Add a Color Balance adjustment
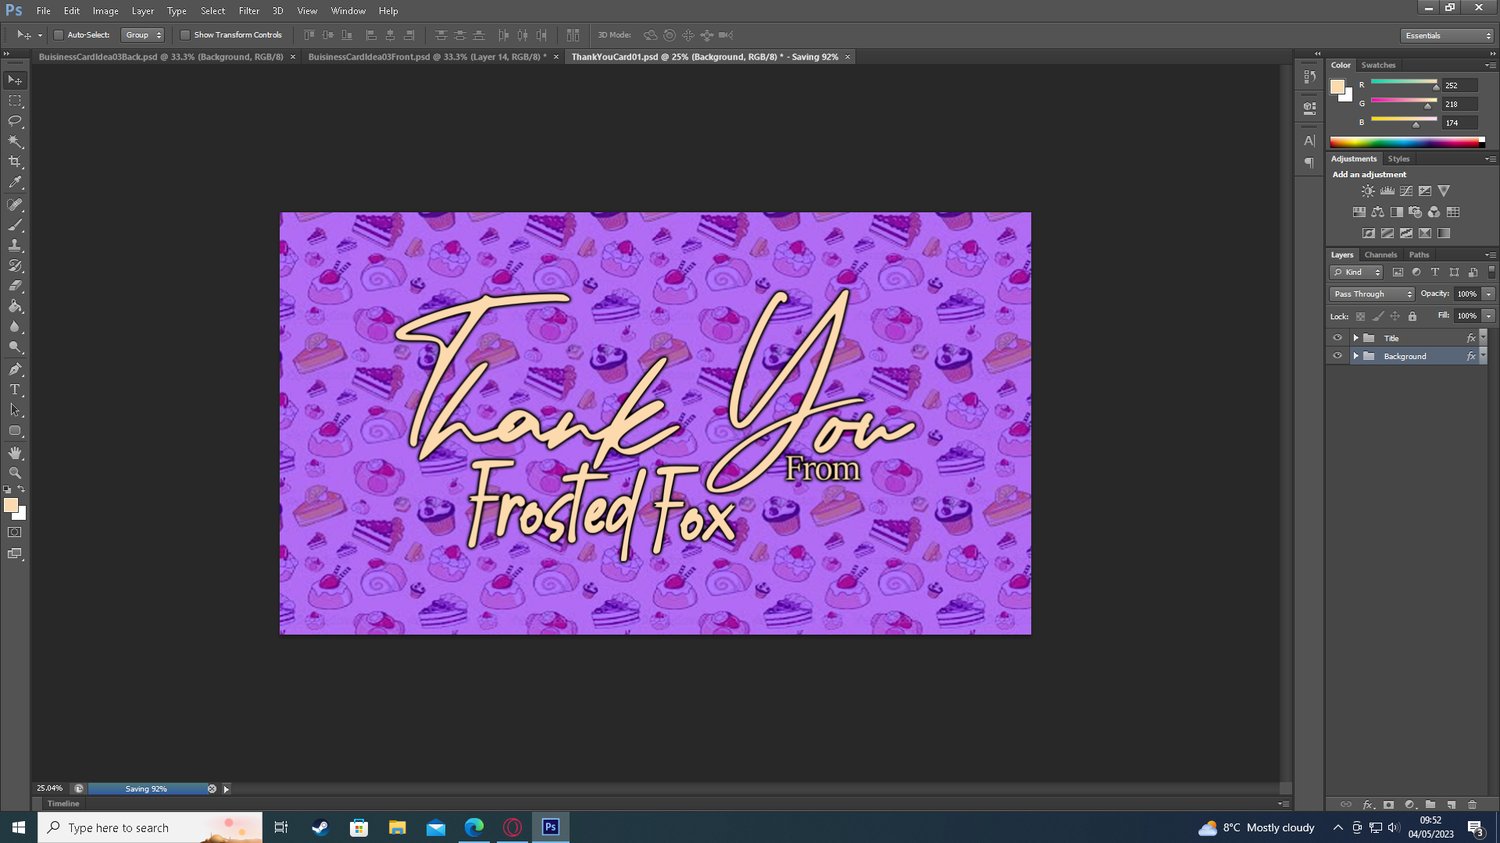 coord(1378,212)
